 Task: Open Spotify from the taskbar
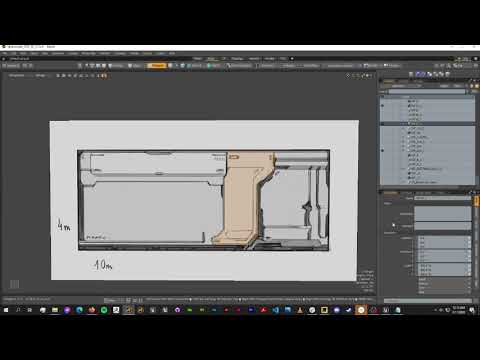point(104,310)
